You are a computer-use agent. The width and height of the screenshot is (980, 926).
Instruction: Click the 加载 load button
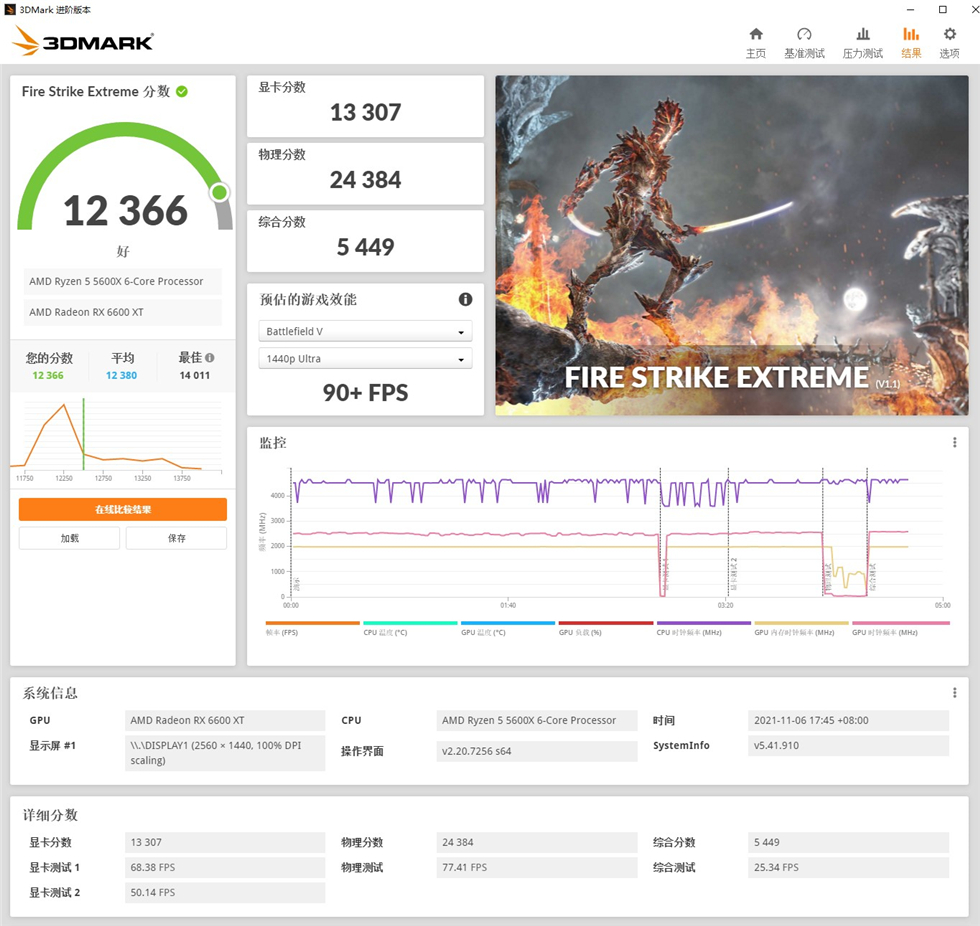(69, 538)
